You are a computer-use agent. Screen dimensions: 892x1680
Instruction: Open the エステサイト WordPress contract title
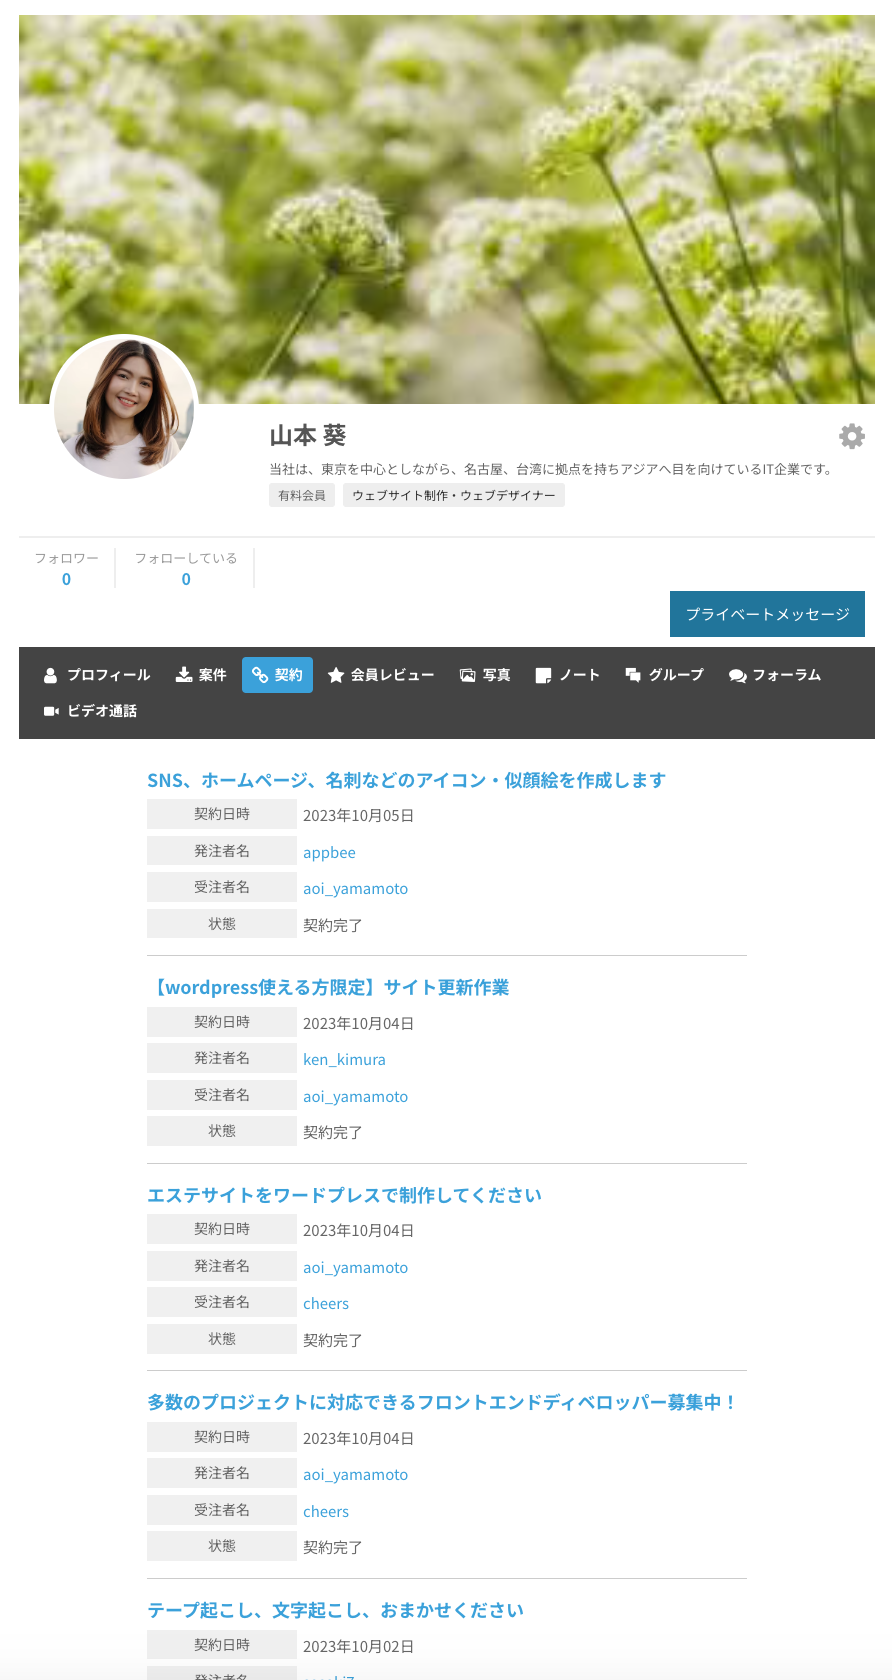[x=344, y=1195]
